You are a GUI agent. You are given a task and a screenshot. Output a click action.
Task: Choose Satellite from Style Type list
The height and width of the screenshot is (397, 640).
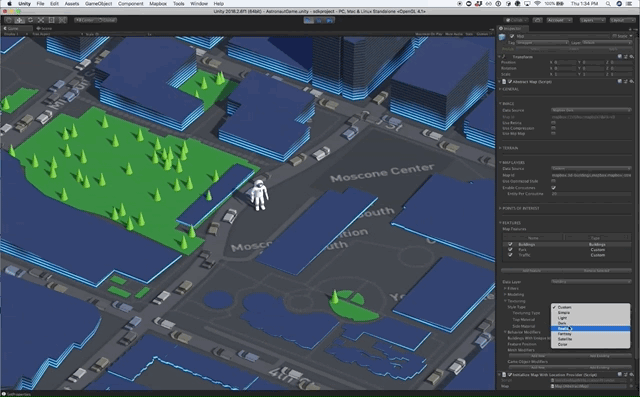[590, 339]
